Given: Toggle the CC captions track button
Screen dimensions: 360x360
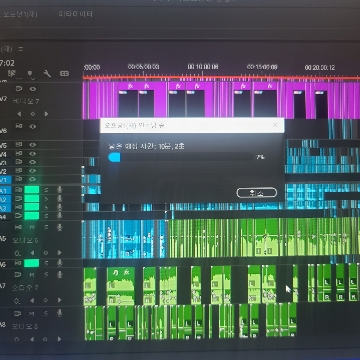Looking at the screenshot, I should coord(64,73).
